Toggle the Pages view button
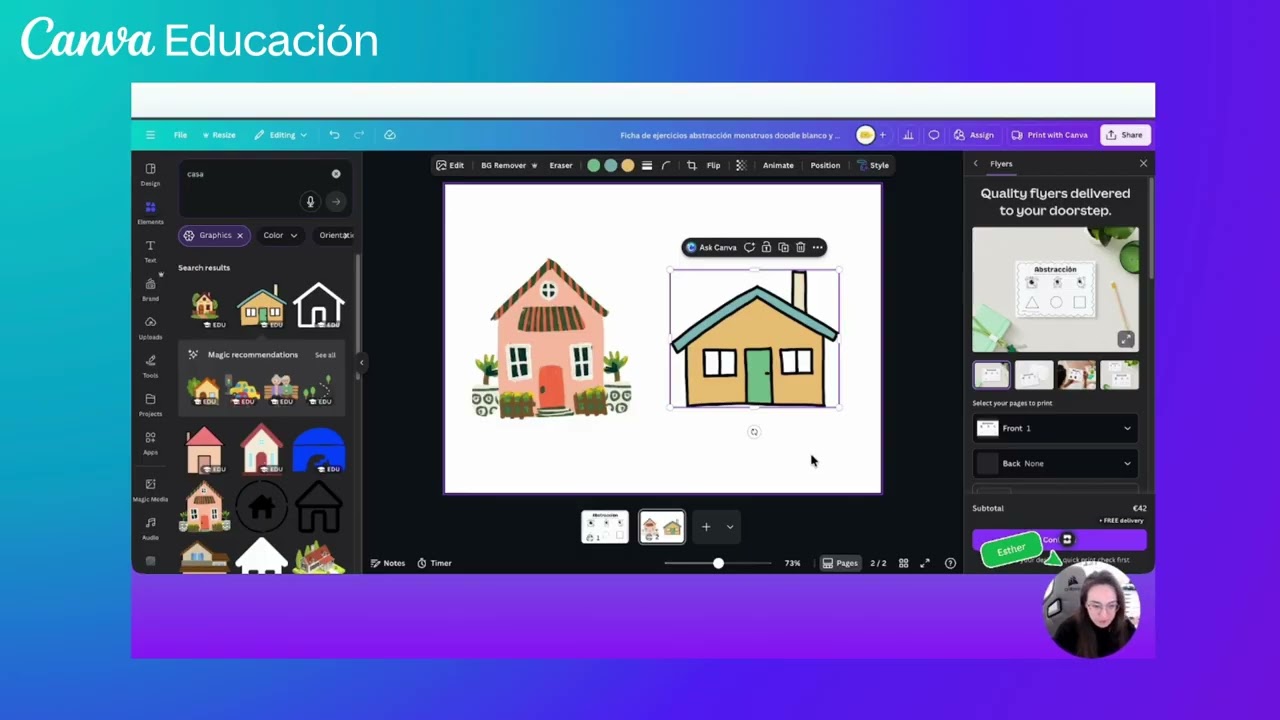 click(x=840, y=563)
